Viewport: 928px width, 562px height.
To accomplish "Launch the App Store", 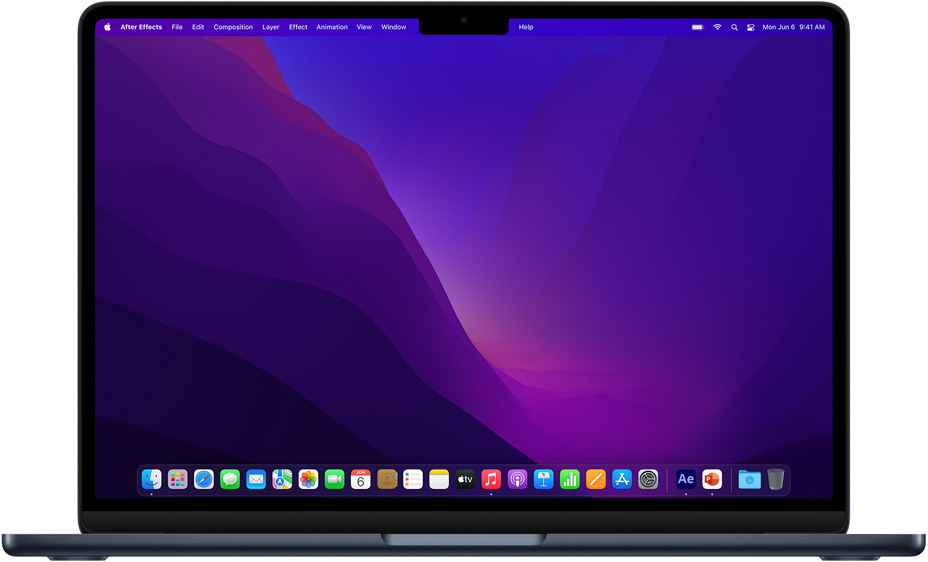I will coord(622,480).
